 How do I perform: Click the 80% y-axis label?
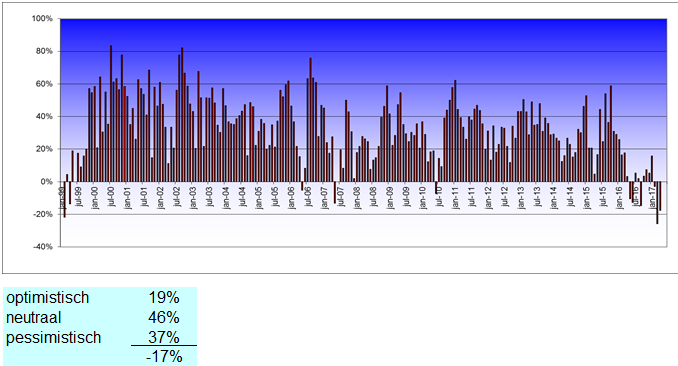click(x=44, y=51)
